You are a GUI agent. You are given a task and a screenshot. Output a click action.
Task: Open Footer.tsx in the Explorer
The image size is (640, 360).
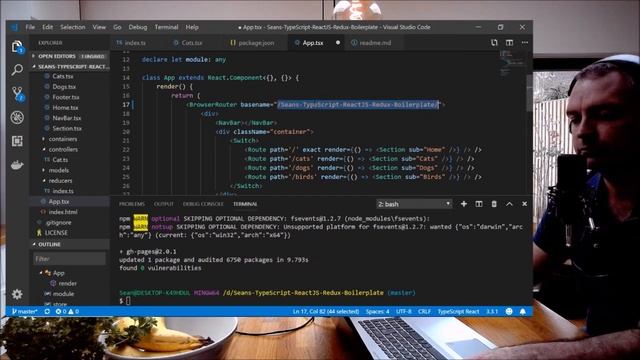65,97
